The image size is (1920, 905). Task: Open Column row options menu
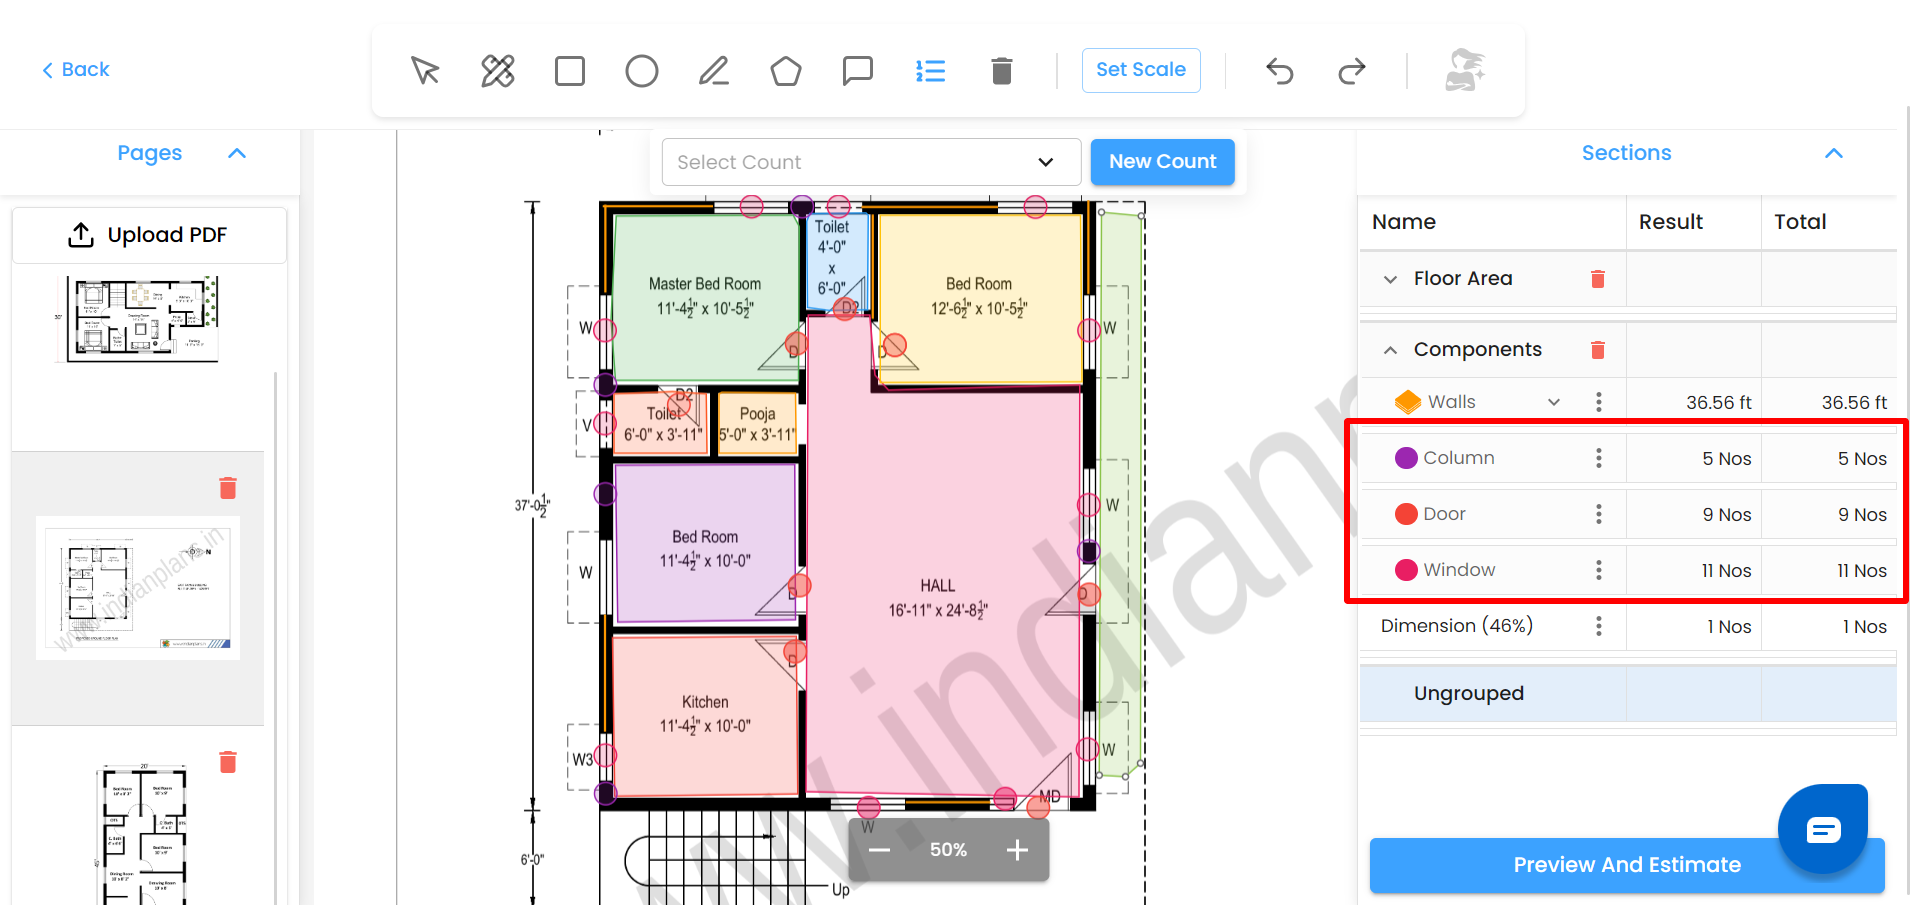1599,458
